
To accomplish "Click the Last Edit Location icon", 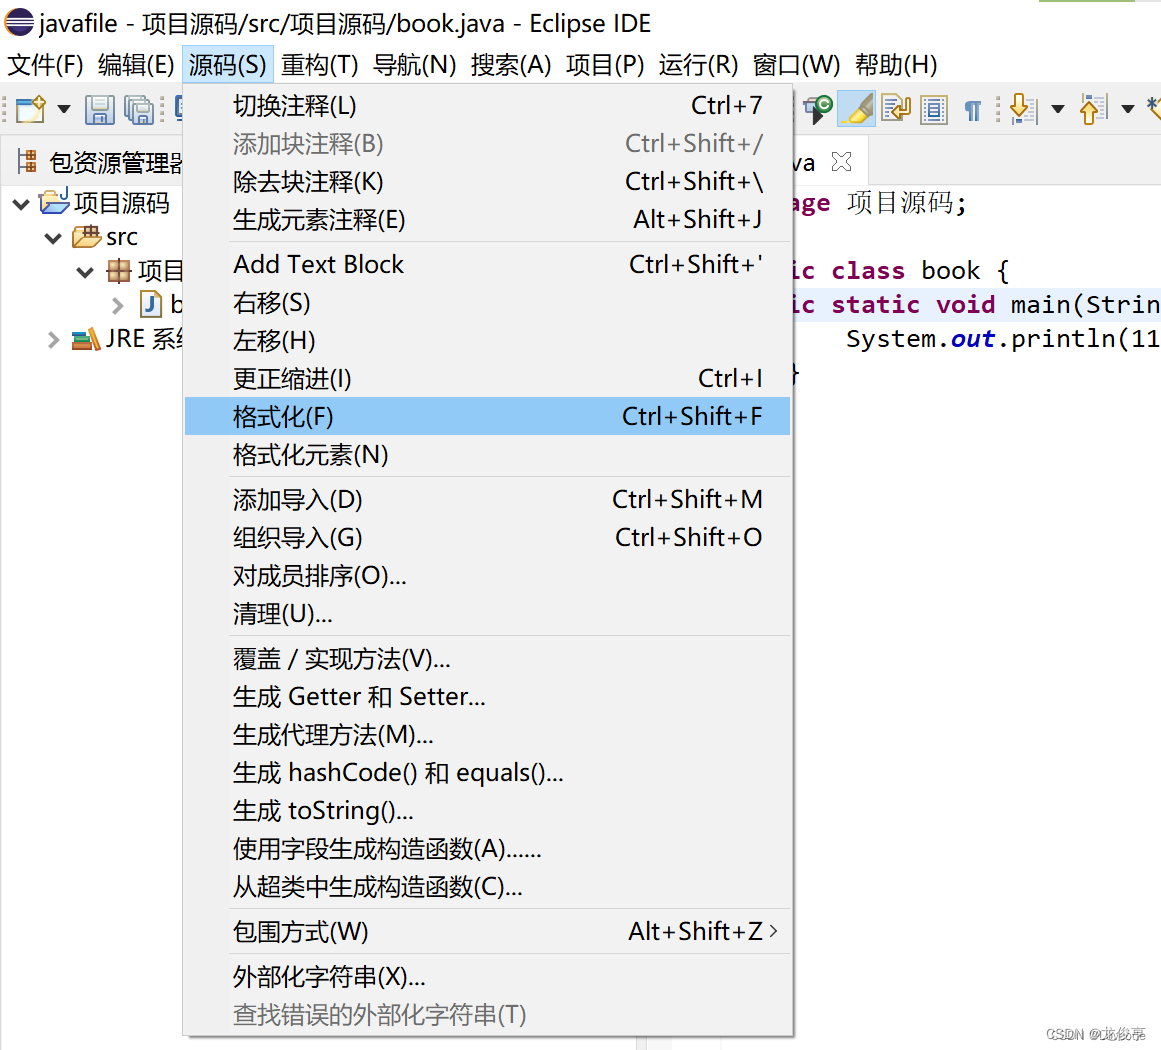I will tap(895, 108).
